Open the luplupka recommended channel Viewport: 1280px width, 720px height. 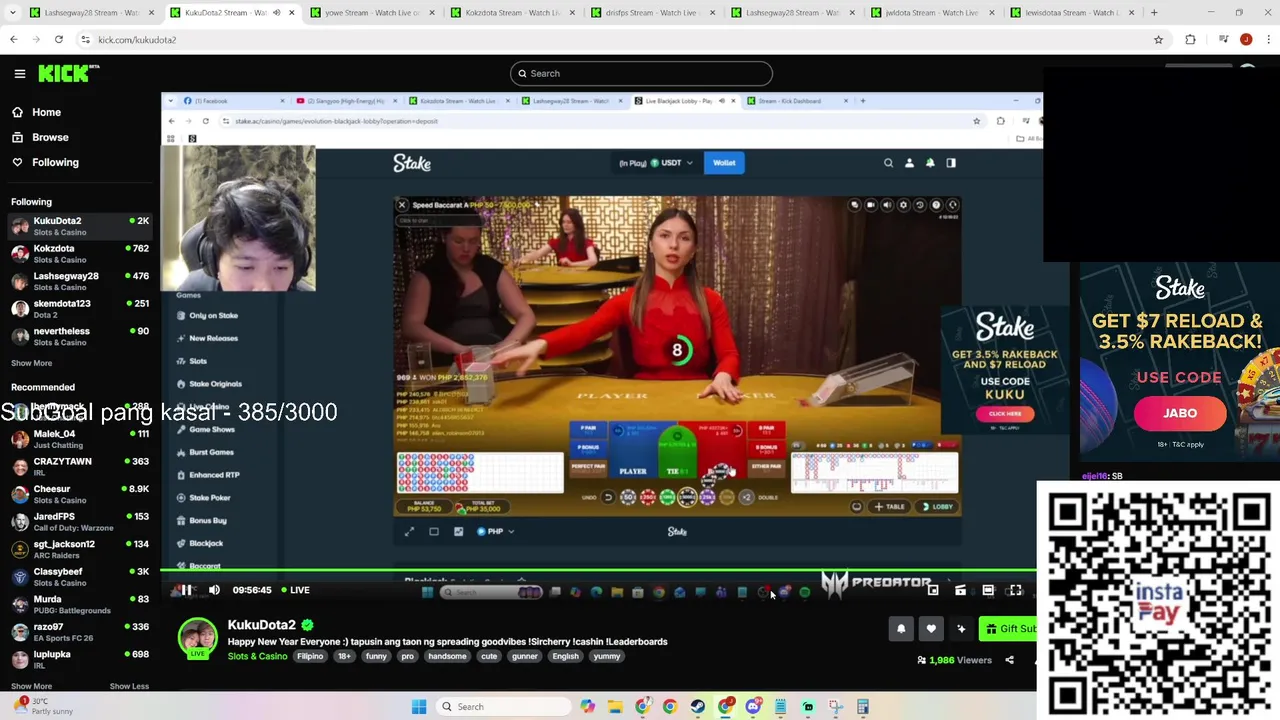point(79,659)
